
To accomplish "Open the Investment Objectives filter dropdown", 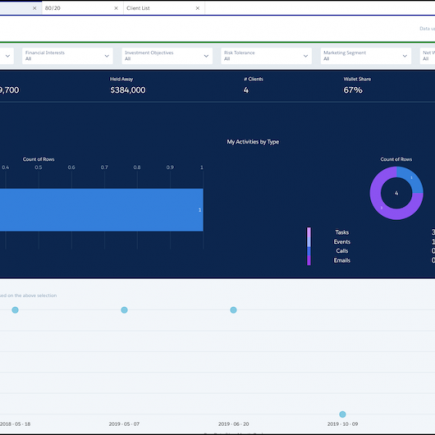I will [x=167, y=56].
